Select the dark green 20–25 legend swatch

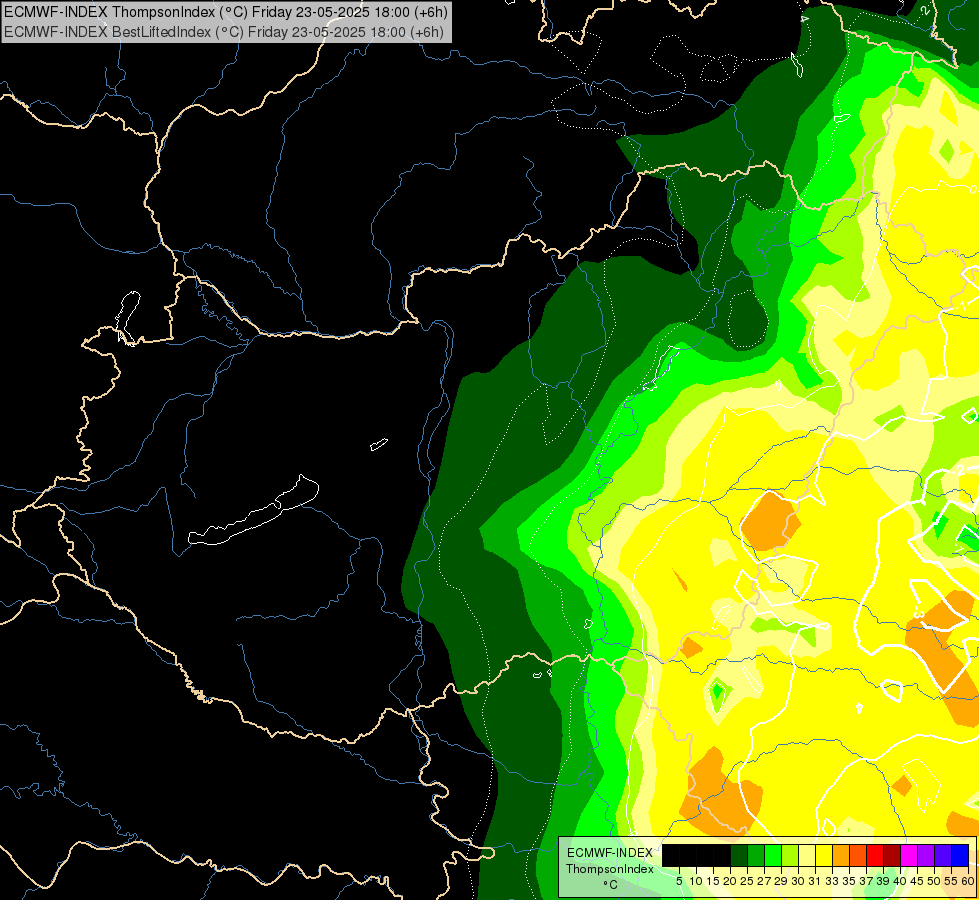[739, 855]
